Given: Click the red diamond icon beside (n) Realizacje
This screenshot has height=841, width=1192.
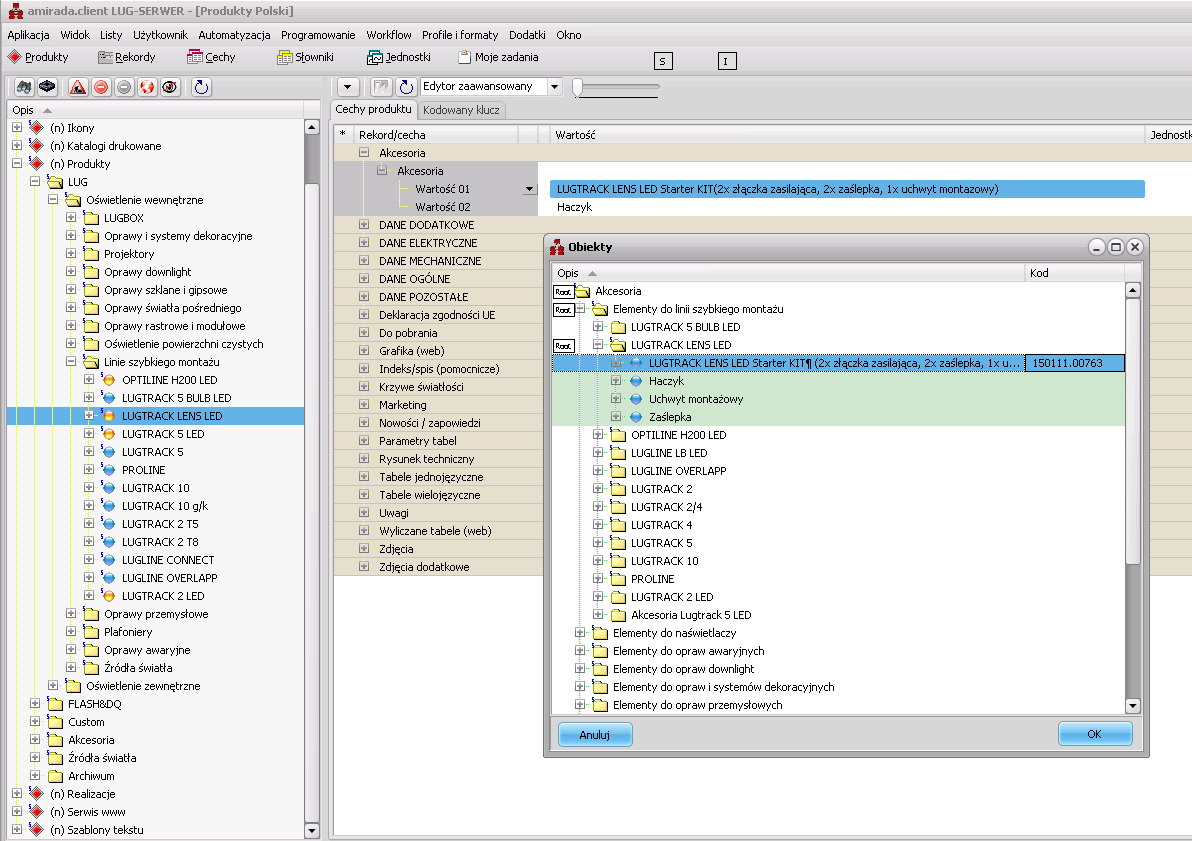Looking at the screenshot, I should [36, 793].
